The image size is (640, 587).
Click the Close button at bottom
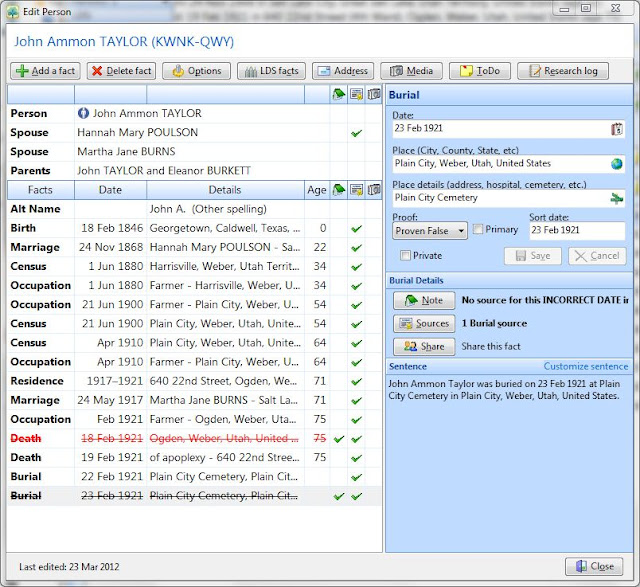pos(594,566)
